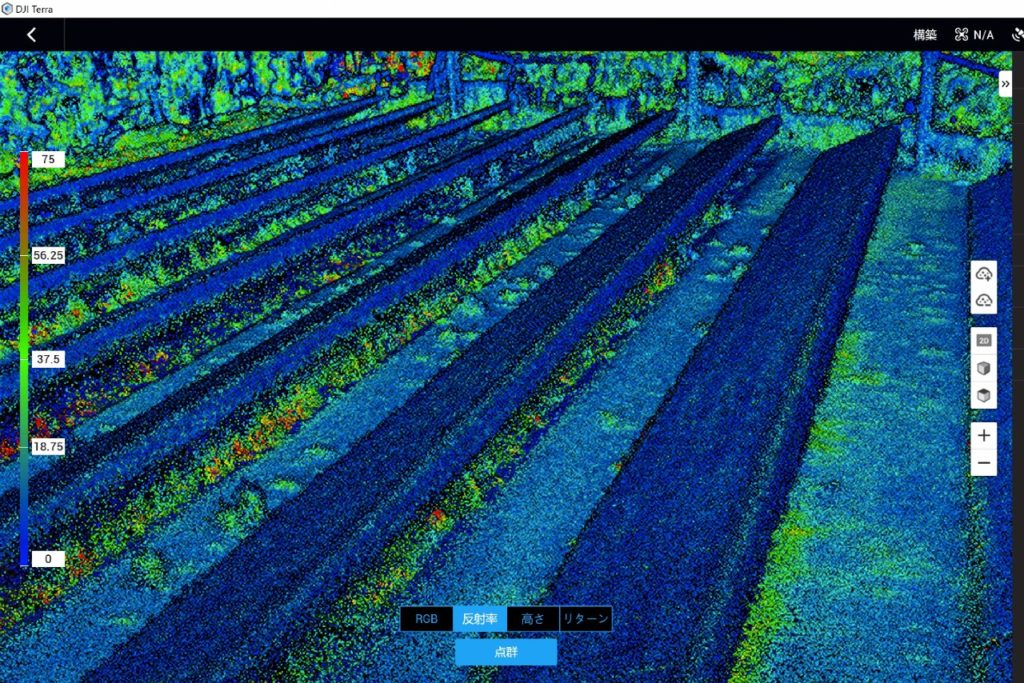Viewport: 1024px width, 683px height.
Task: Click the point cloud download cloud icon
Action: click(x=984, y=300)
